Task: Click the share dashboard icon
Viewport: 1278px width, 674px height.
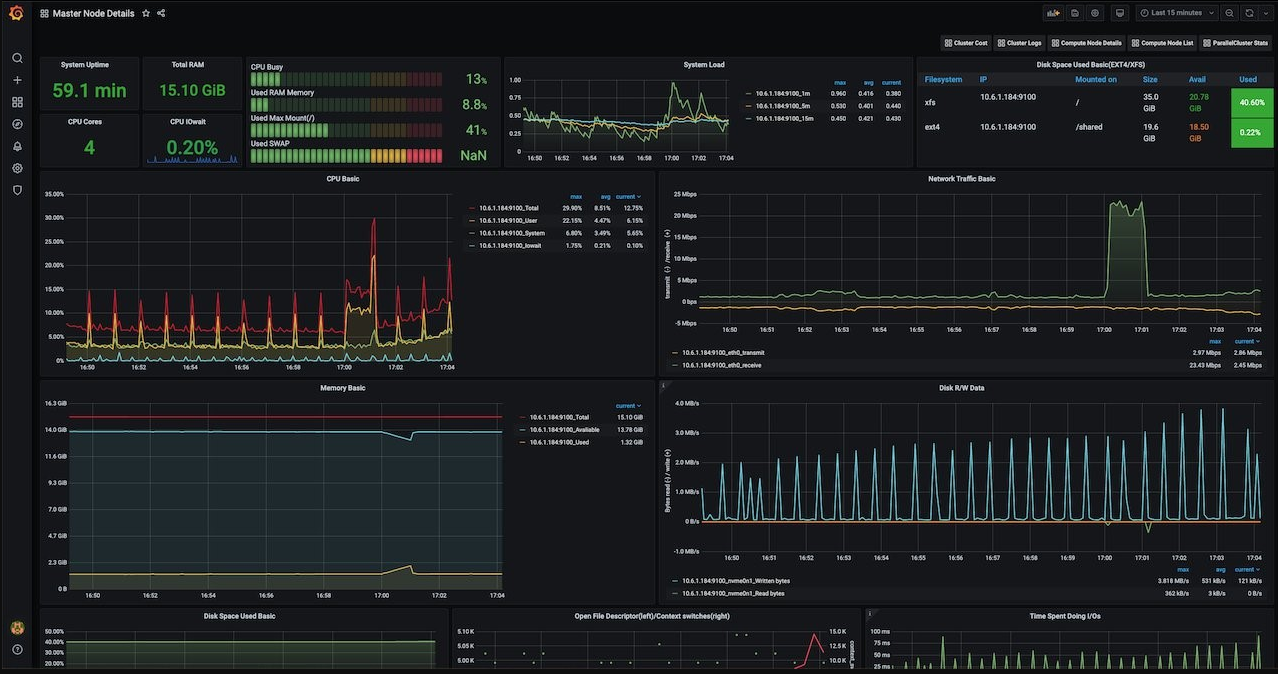Action: tap(161, 13)
